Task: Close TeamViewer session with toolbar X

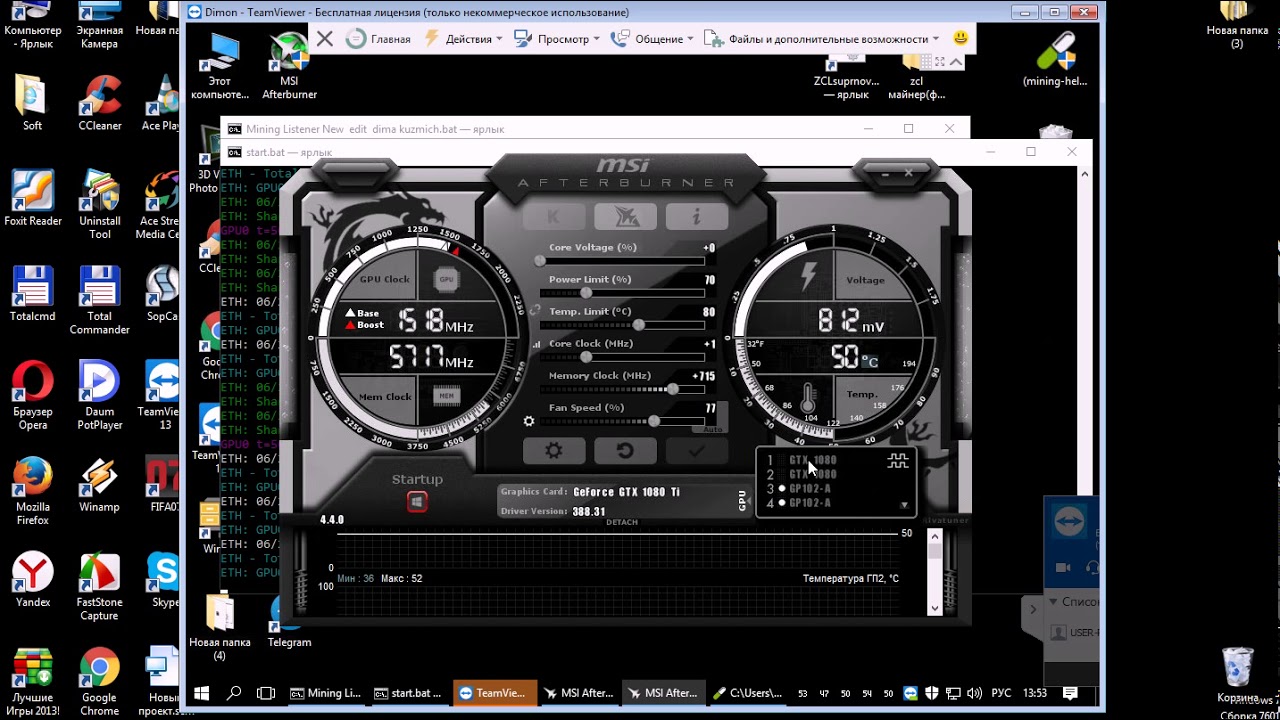Action: (x=324, y=39)
